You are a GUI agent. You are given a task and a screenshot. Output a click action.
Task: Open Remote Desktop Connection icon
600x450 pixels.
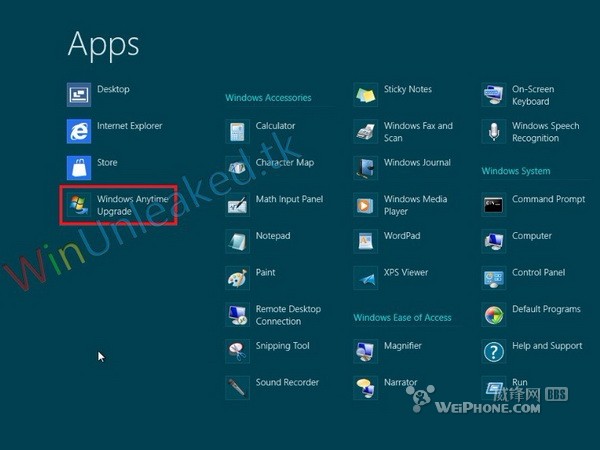click(238, 315)
